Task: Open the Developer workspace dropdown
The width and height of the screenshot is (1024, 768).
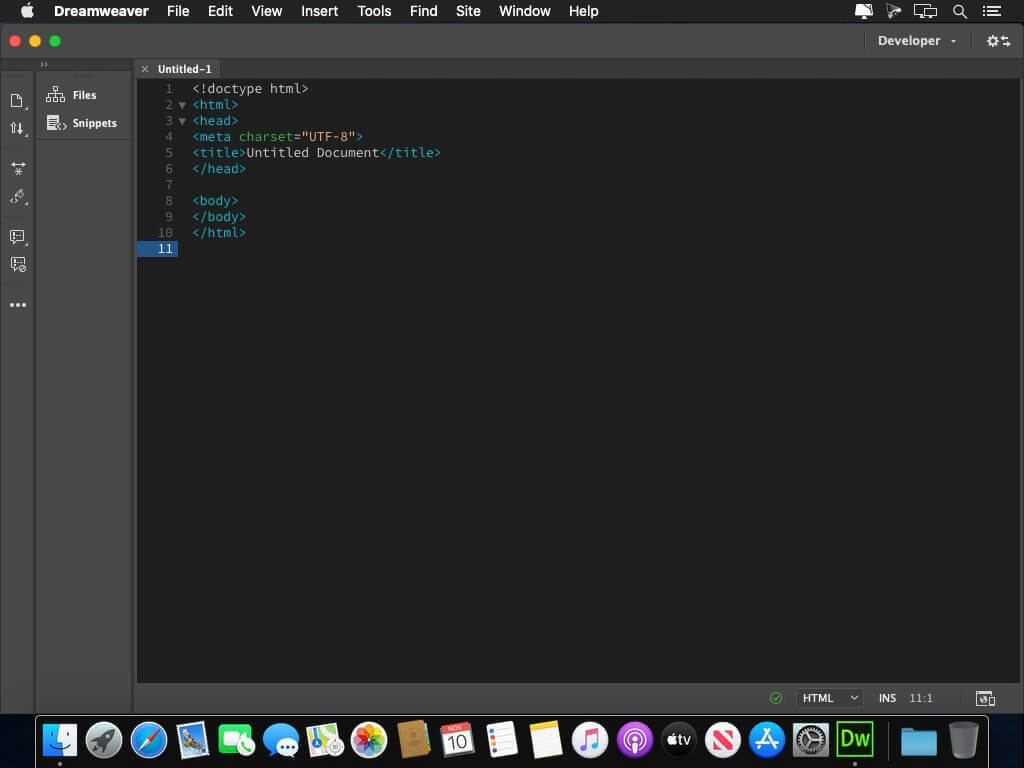Action: (x=916, y=41)
